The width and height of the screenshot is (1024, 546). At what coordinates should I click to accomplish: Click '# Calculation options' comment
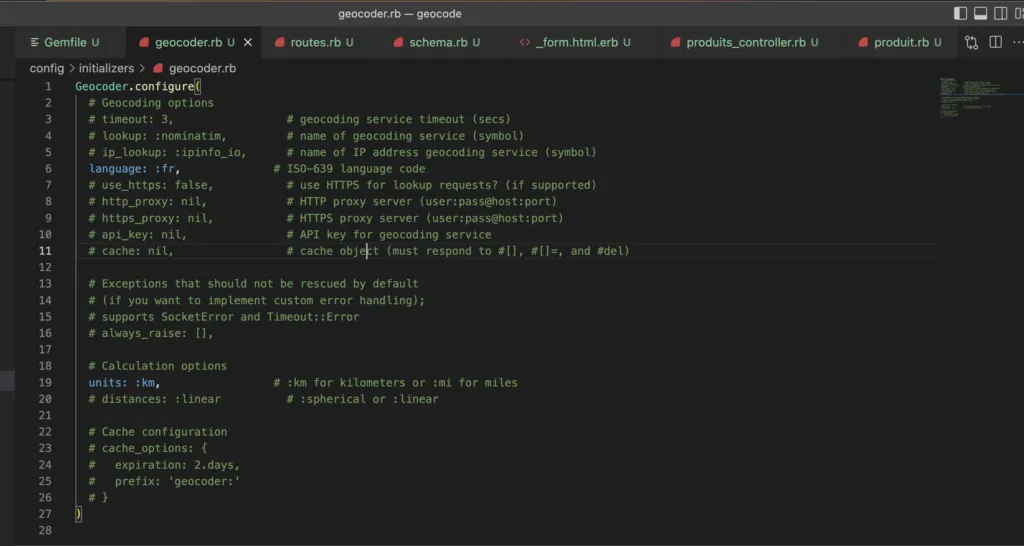click(x=157, y=366)
